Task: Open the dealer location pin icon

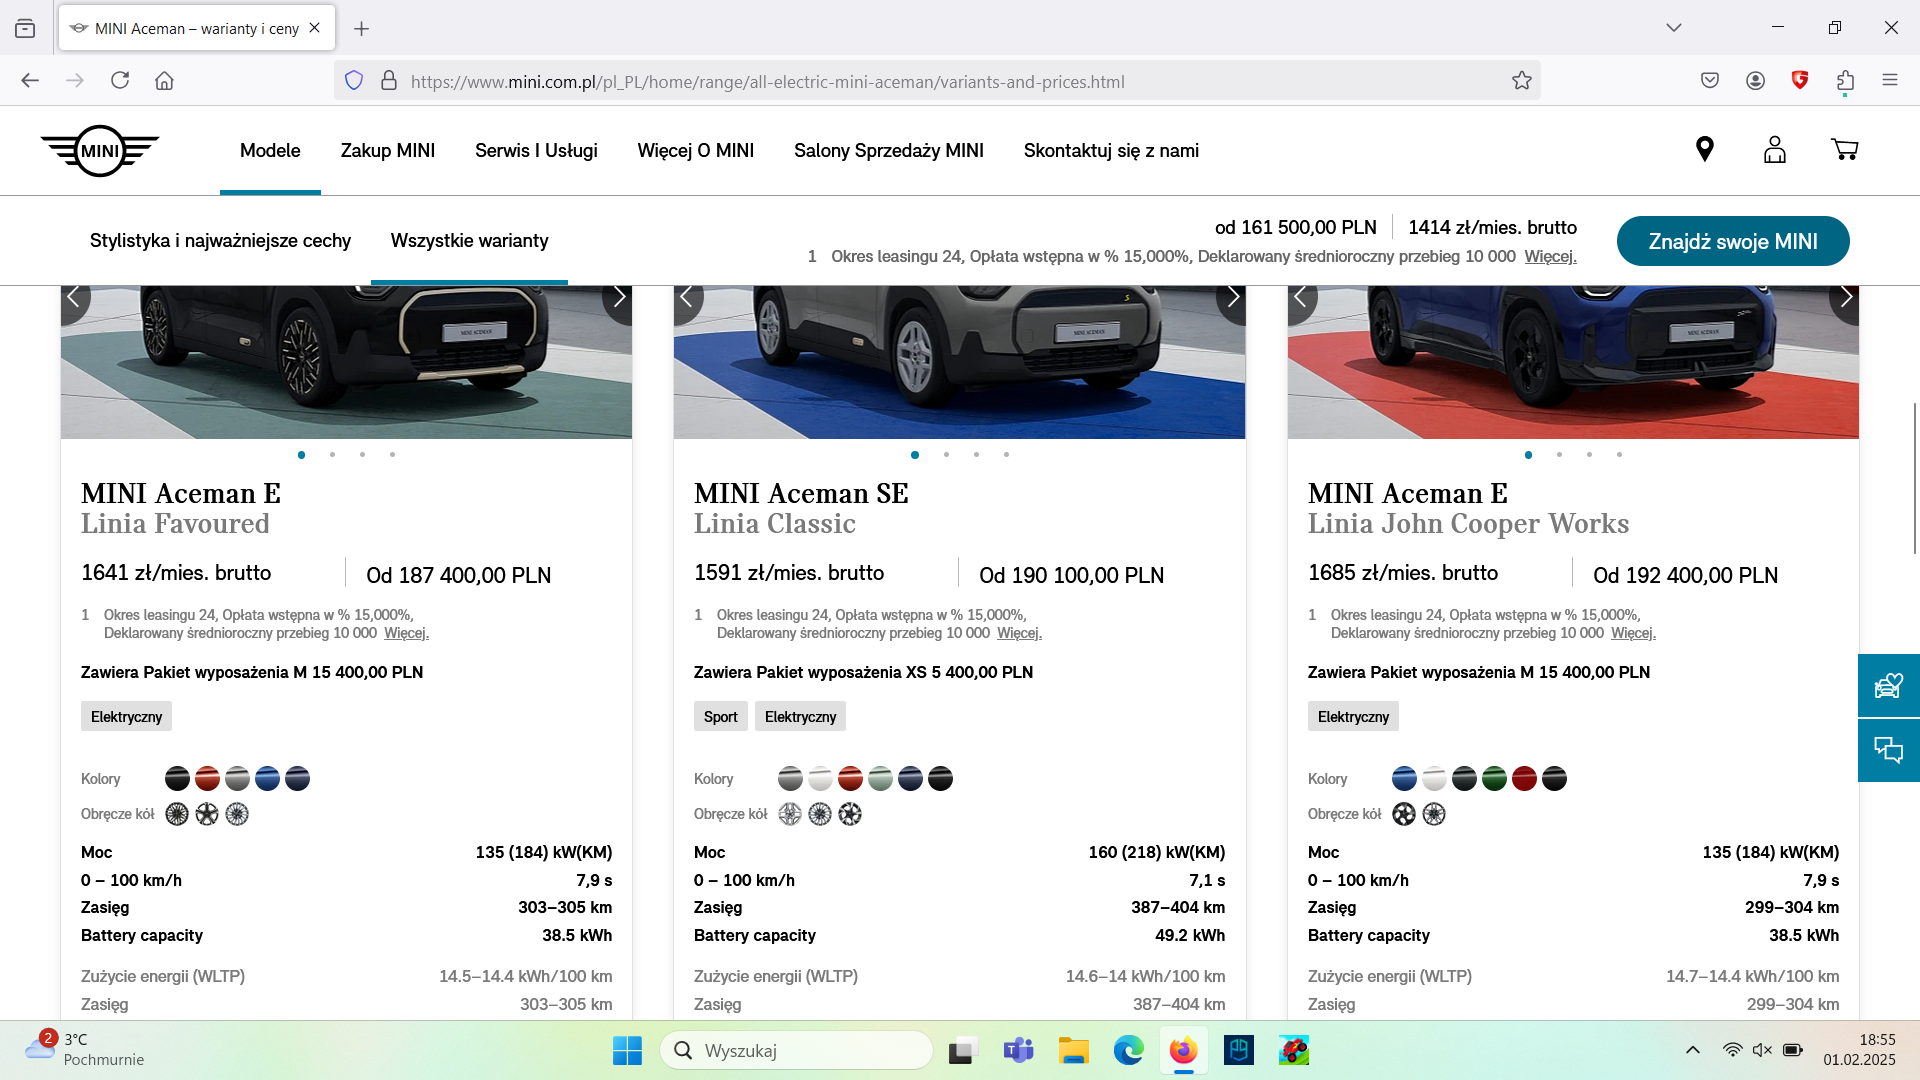Action: 1705,150
